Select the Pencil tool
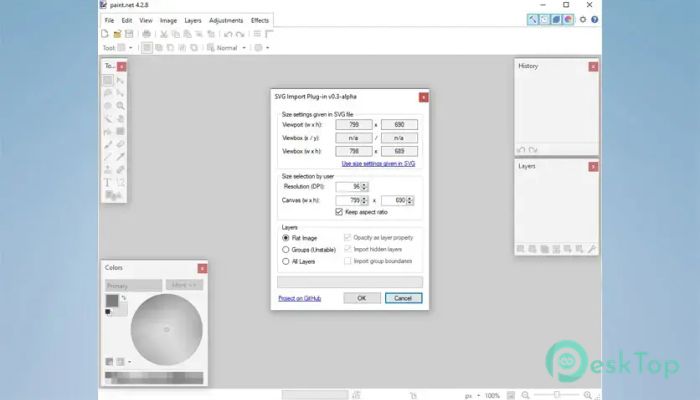The image size is (700, 400). (x=108, y=157)
